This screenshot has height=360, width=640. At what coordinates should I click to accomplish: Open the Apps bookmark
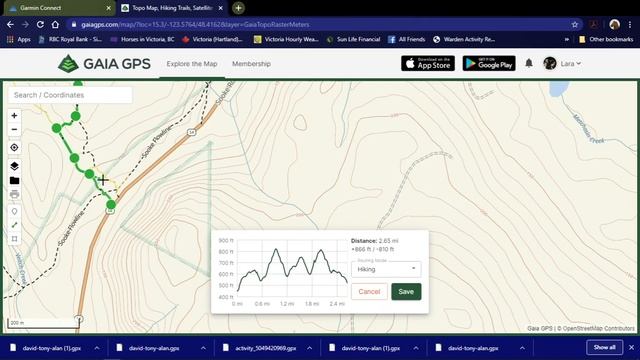(x=19, y=40)
